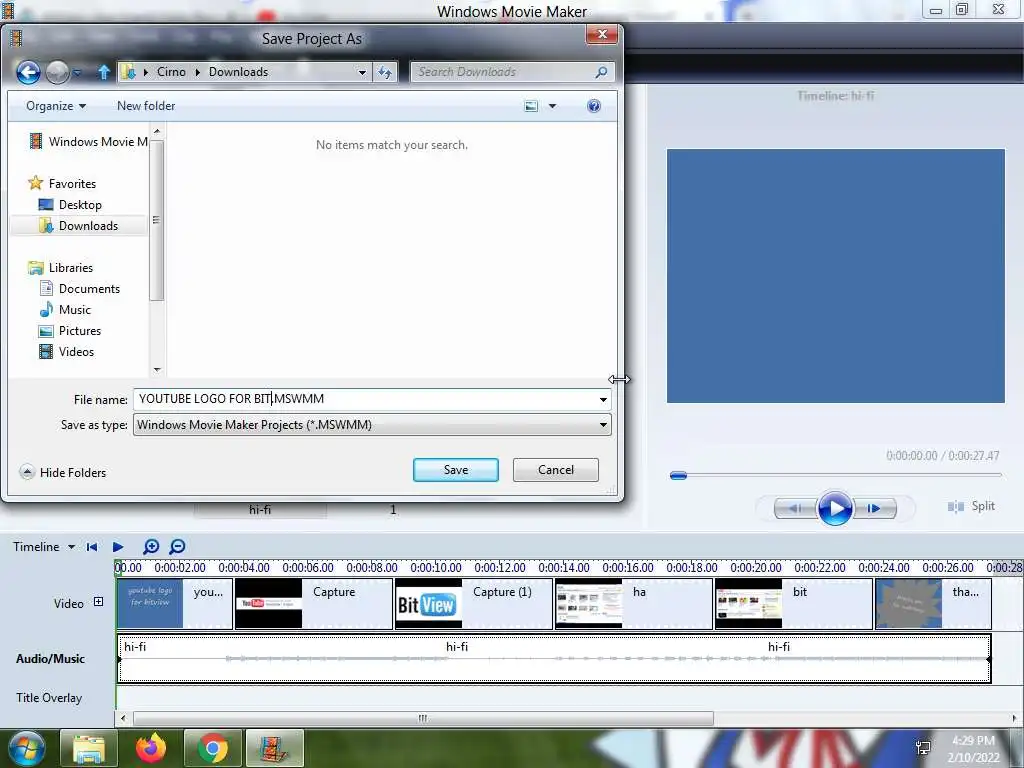Open the Videos library
Image resolution: width=1024 pixels, height=768 pixels.
[67, 351]
